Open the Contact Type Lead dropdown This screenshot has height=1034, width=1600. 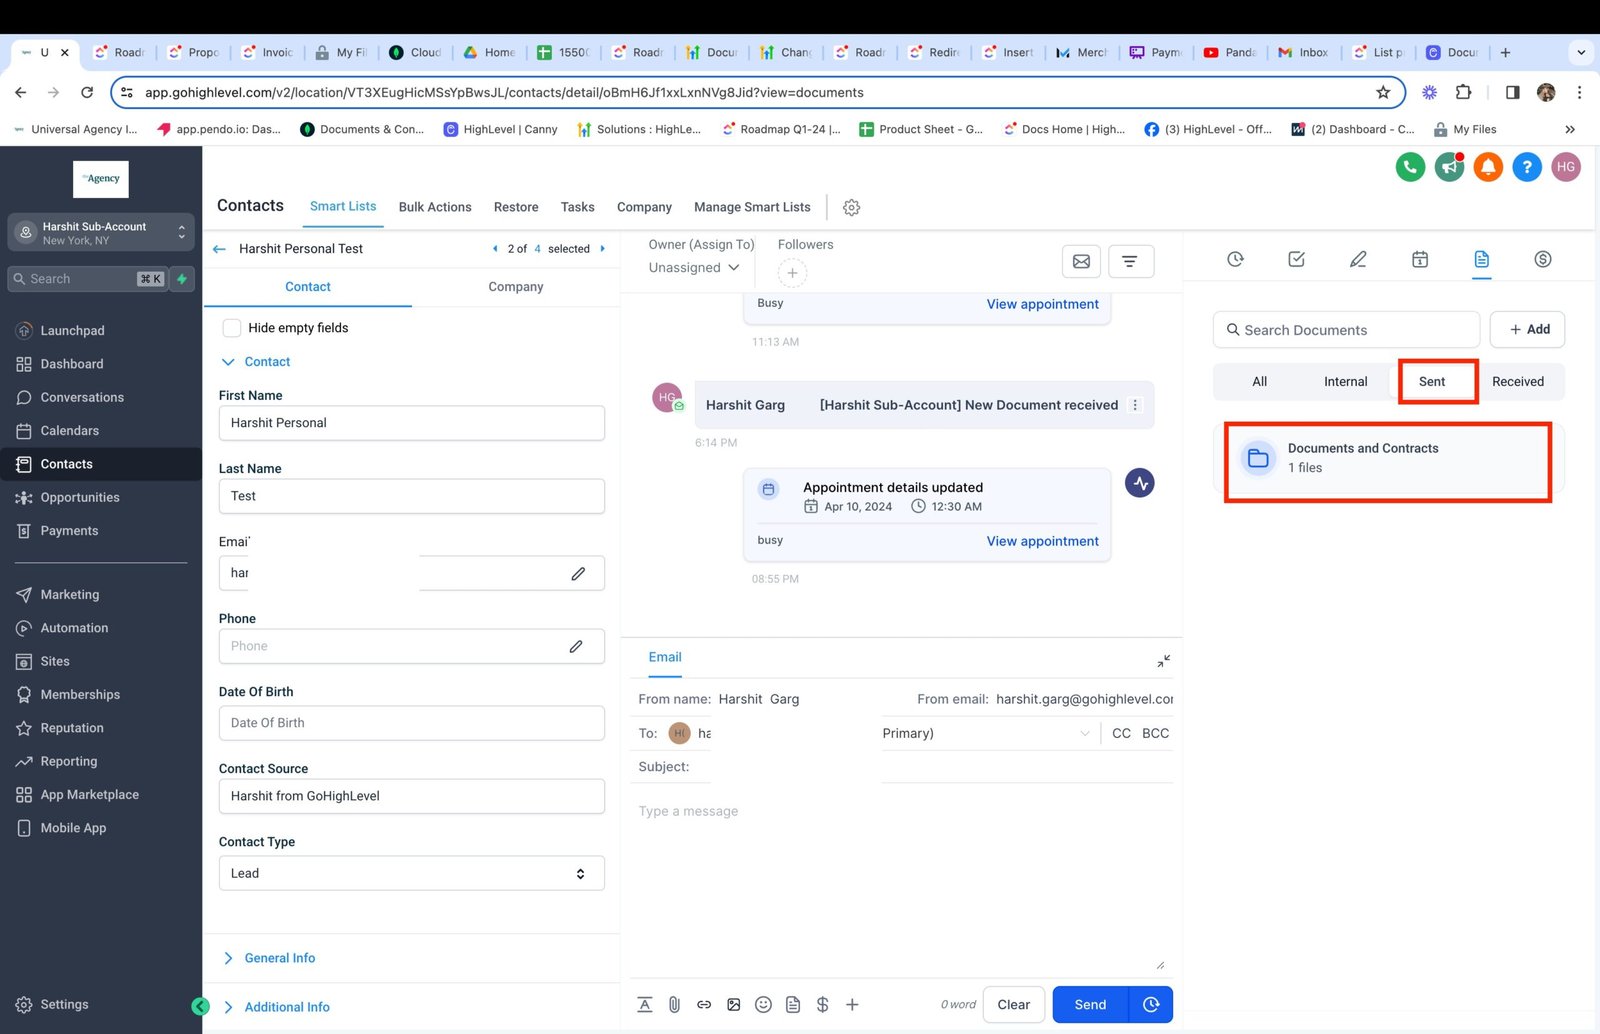[x=411, y=873]
